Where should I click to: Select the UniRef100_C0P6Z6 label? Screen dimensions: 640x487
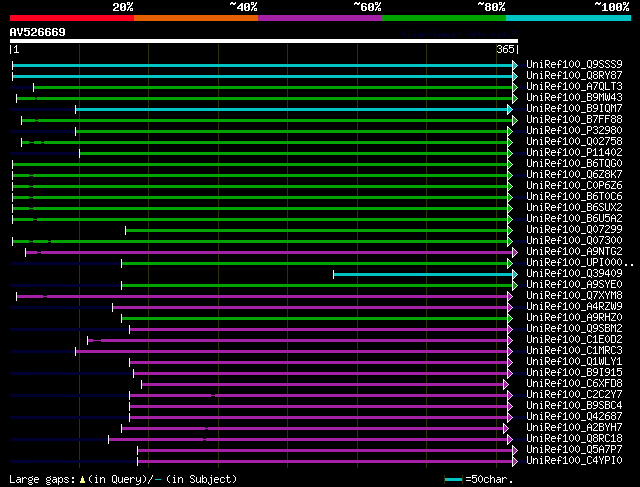(574, 185)
